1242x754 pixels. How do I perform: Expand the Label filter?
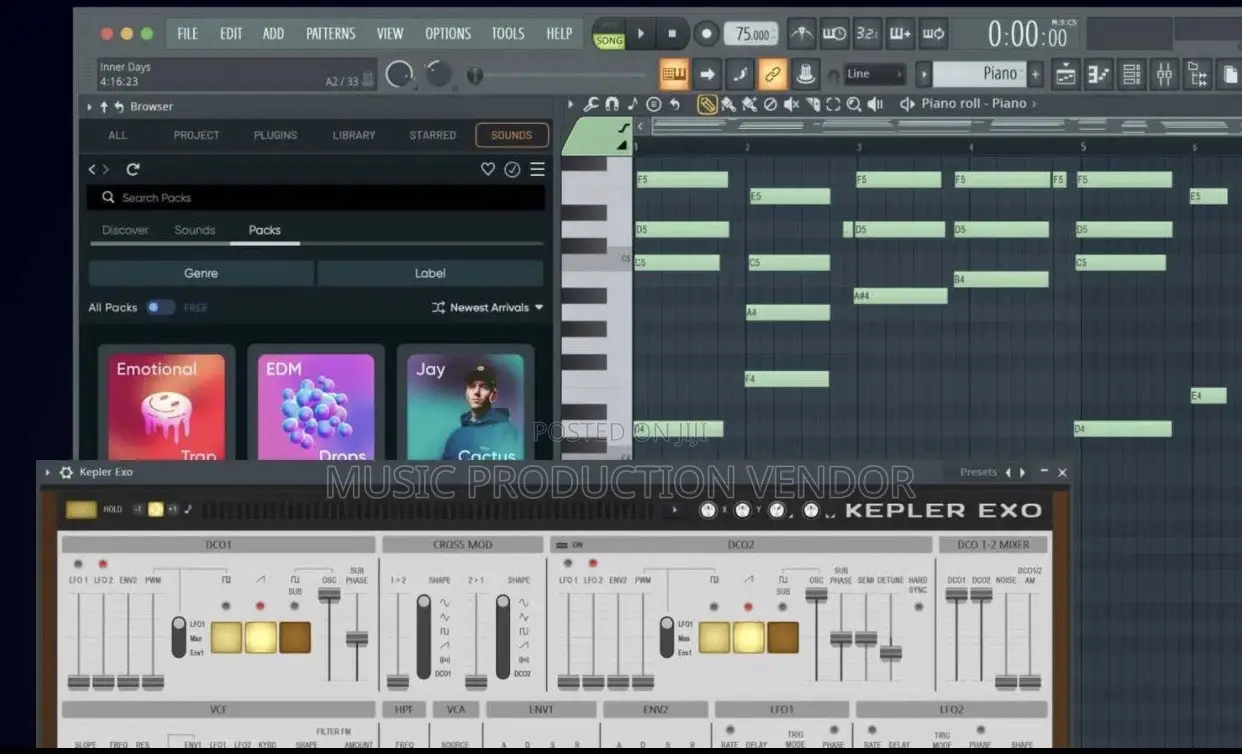(430, 273)
